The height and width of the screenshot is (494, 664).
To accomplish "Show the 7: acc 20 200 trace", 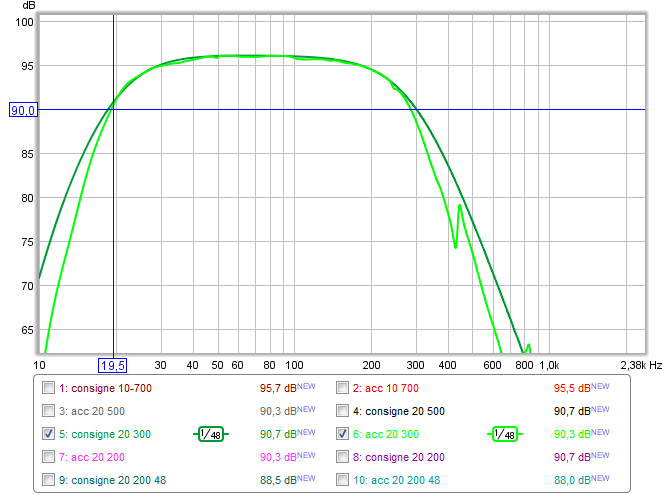I will 48,457.
